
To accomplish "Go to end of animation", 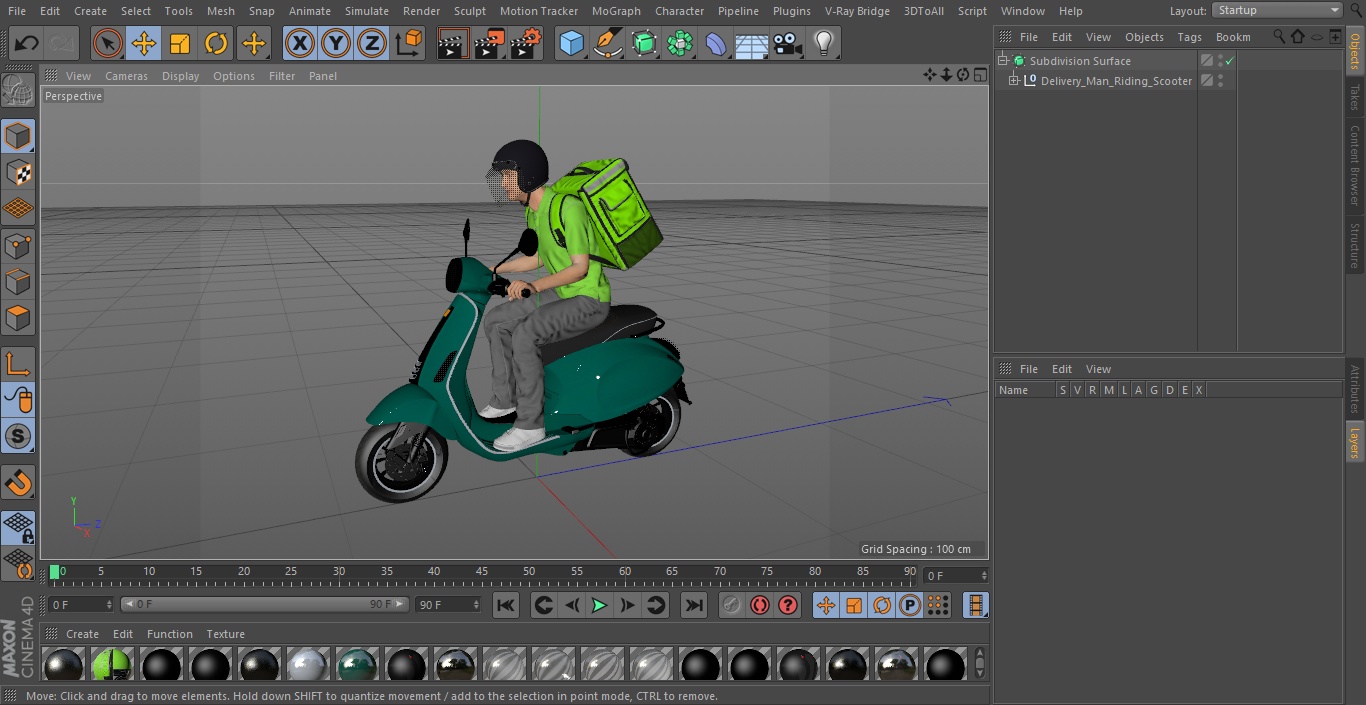I will click(694, 605).
